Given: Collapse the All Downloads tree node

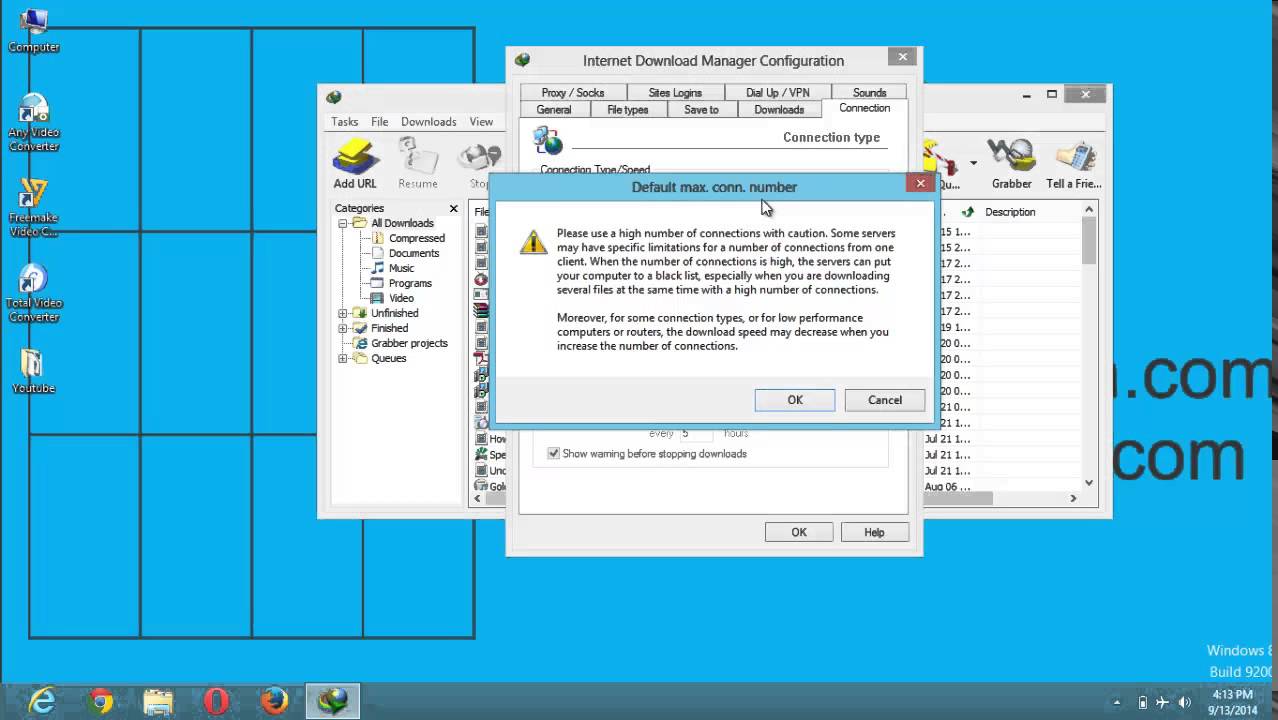Looking at the screenshot, I should click(x=343, y=223).
